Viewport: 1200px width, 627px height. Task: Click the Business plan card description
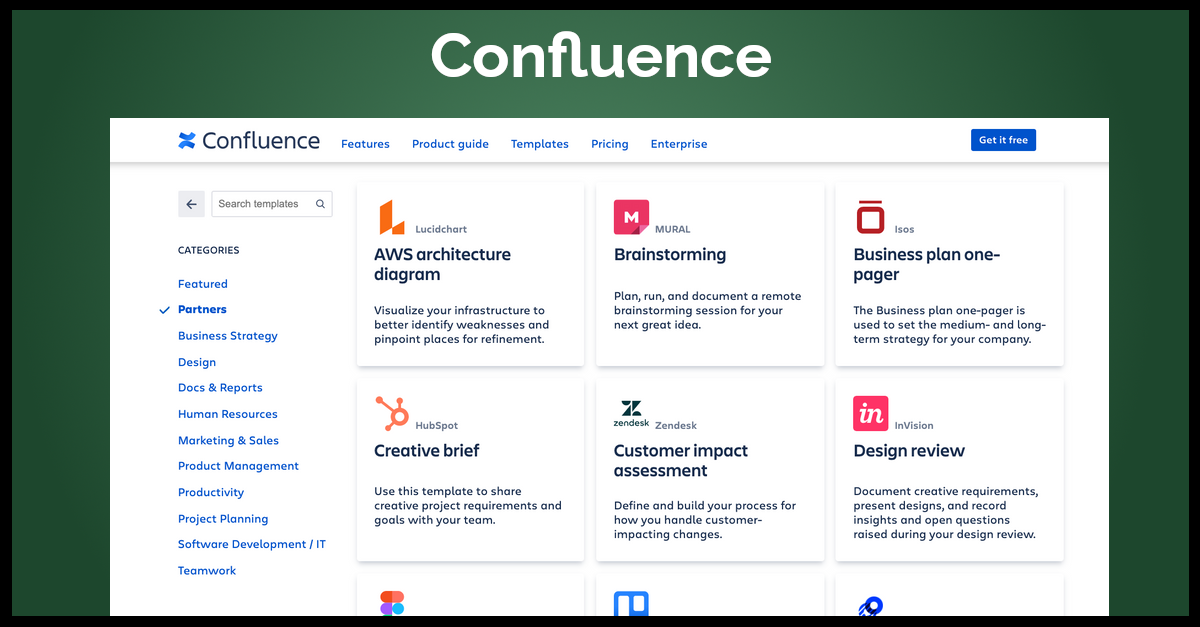(950, 325)
